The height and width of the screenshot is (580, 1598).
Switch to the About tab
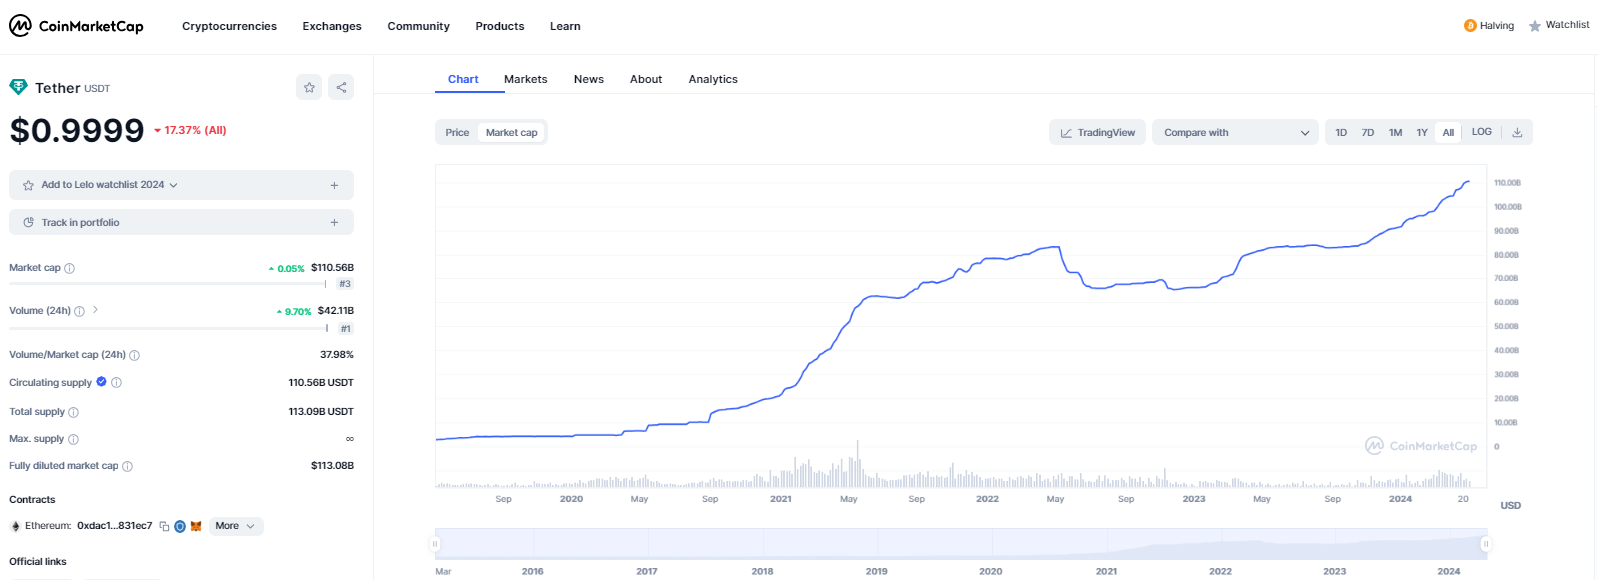[x=646, y=79]
